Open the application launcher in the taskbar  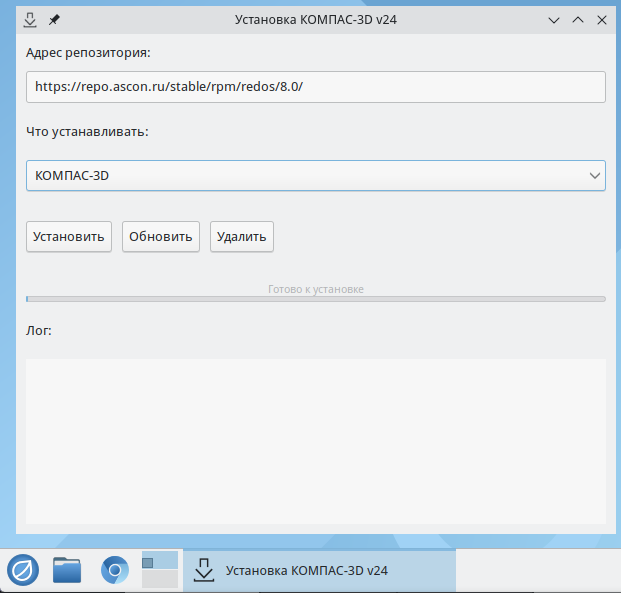click(23, 570)
